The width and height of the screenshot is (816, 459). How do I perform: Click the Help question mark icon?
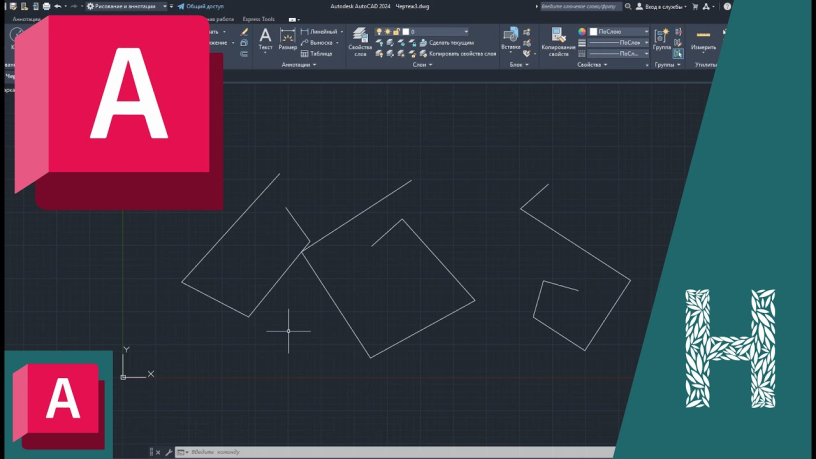[727, 6]
